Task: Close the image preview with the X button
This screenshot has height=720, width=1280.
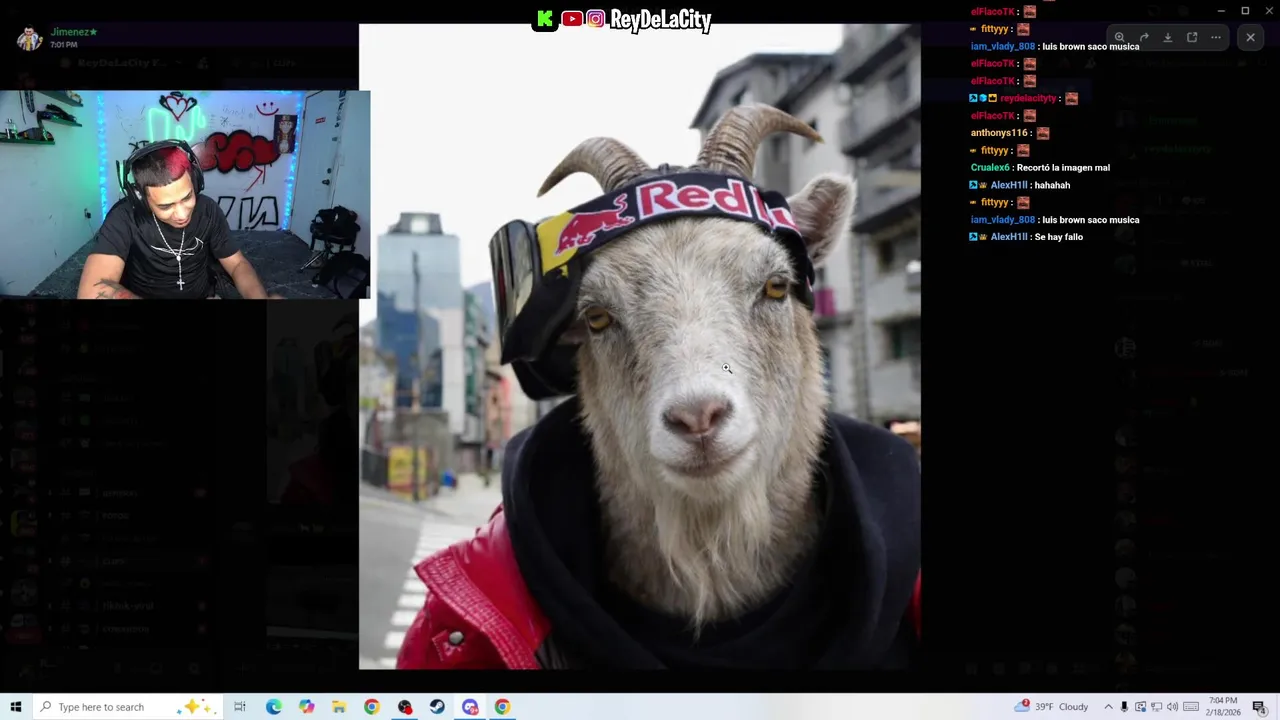Action: pyautogui.click(x=1250, y=37)
